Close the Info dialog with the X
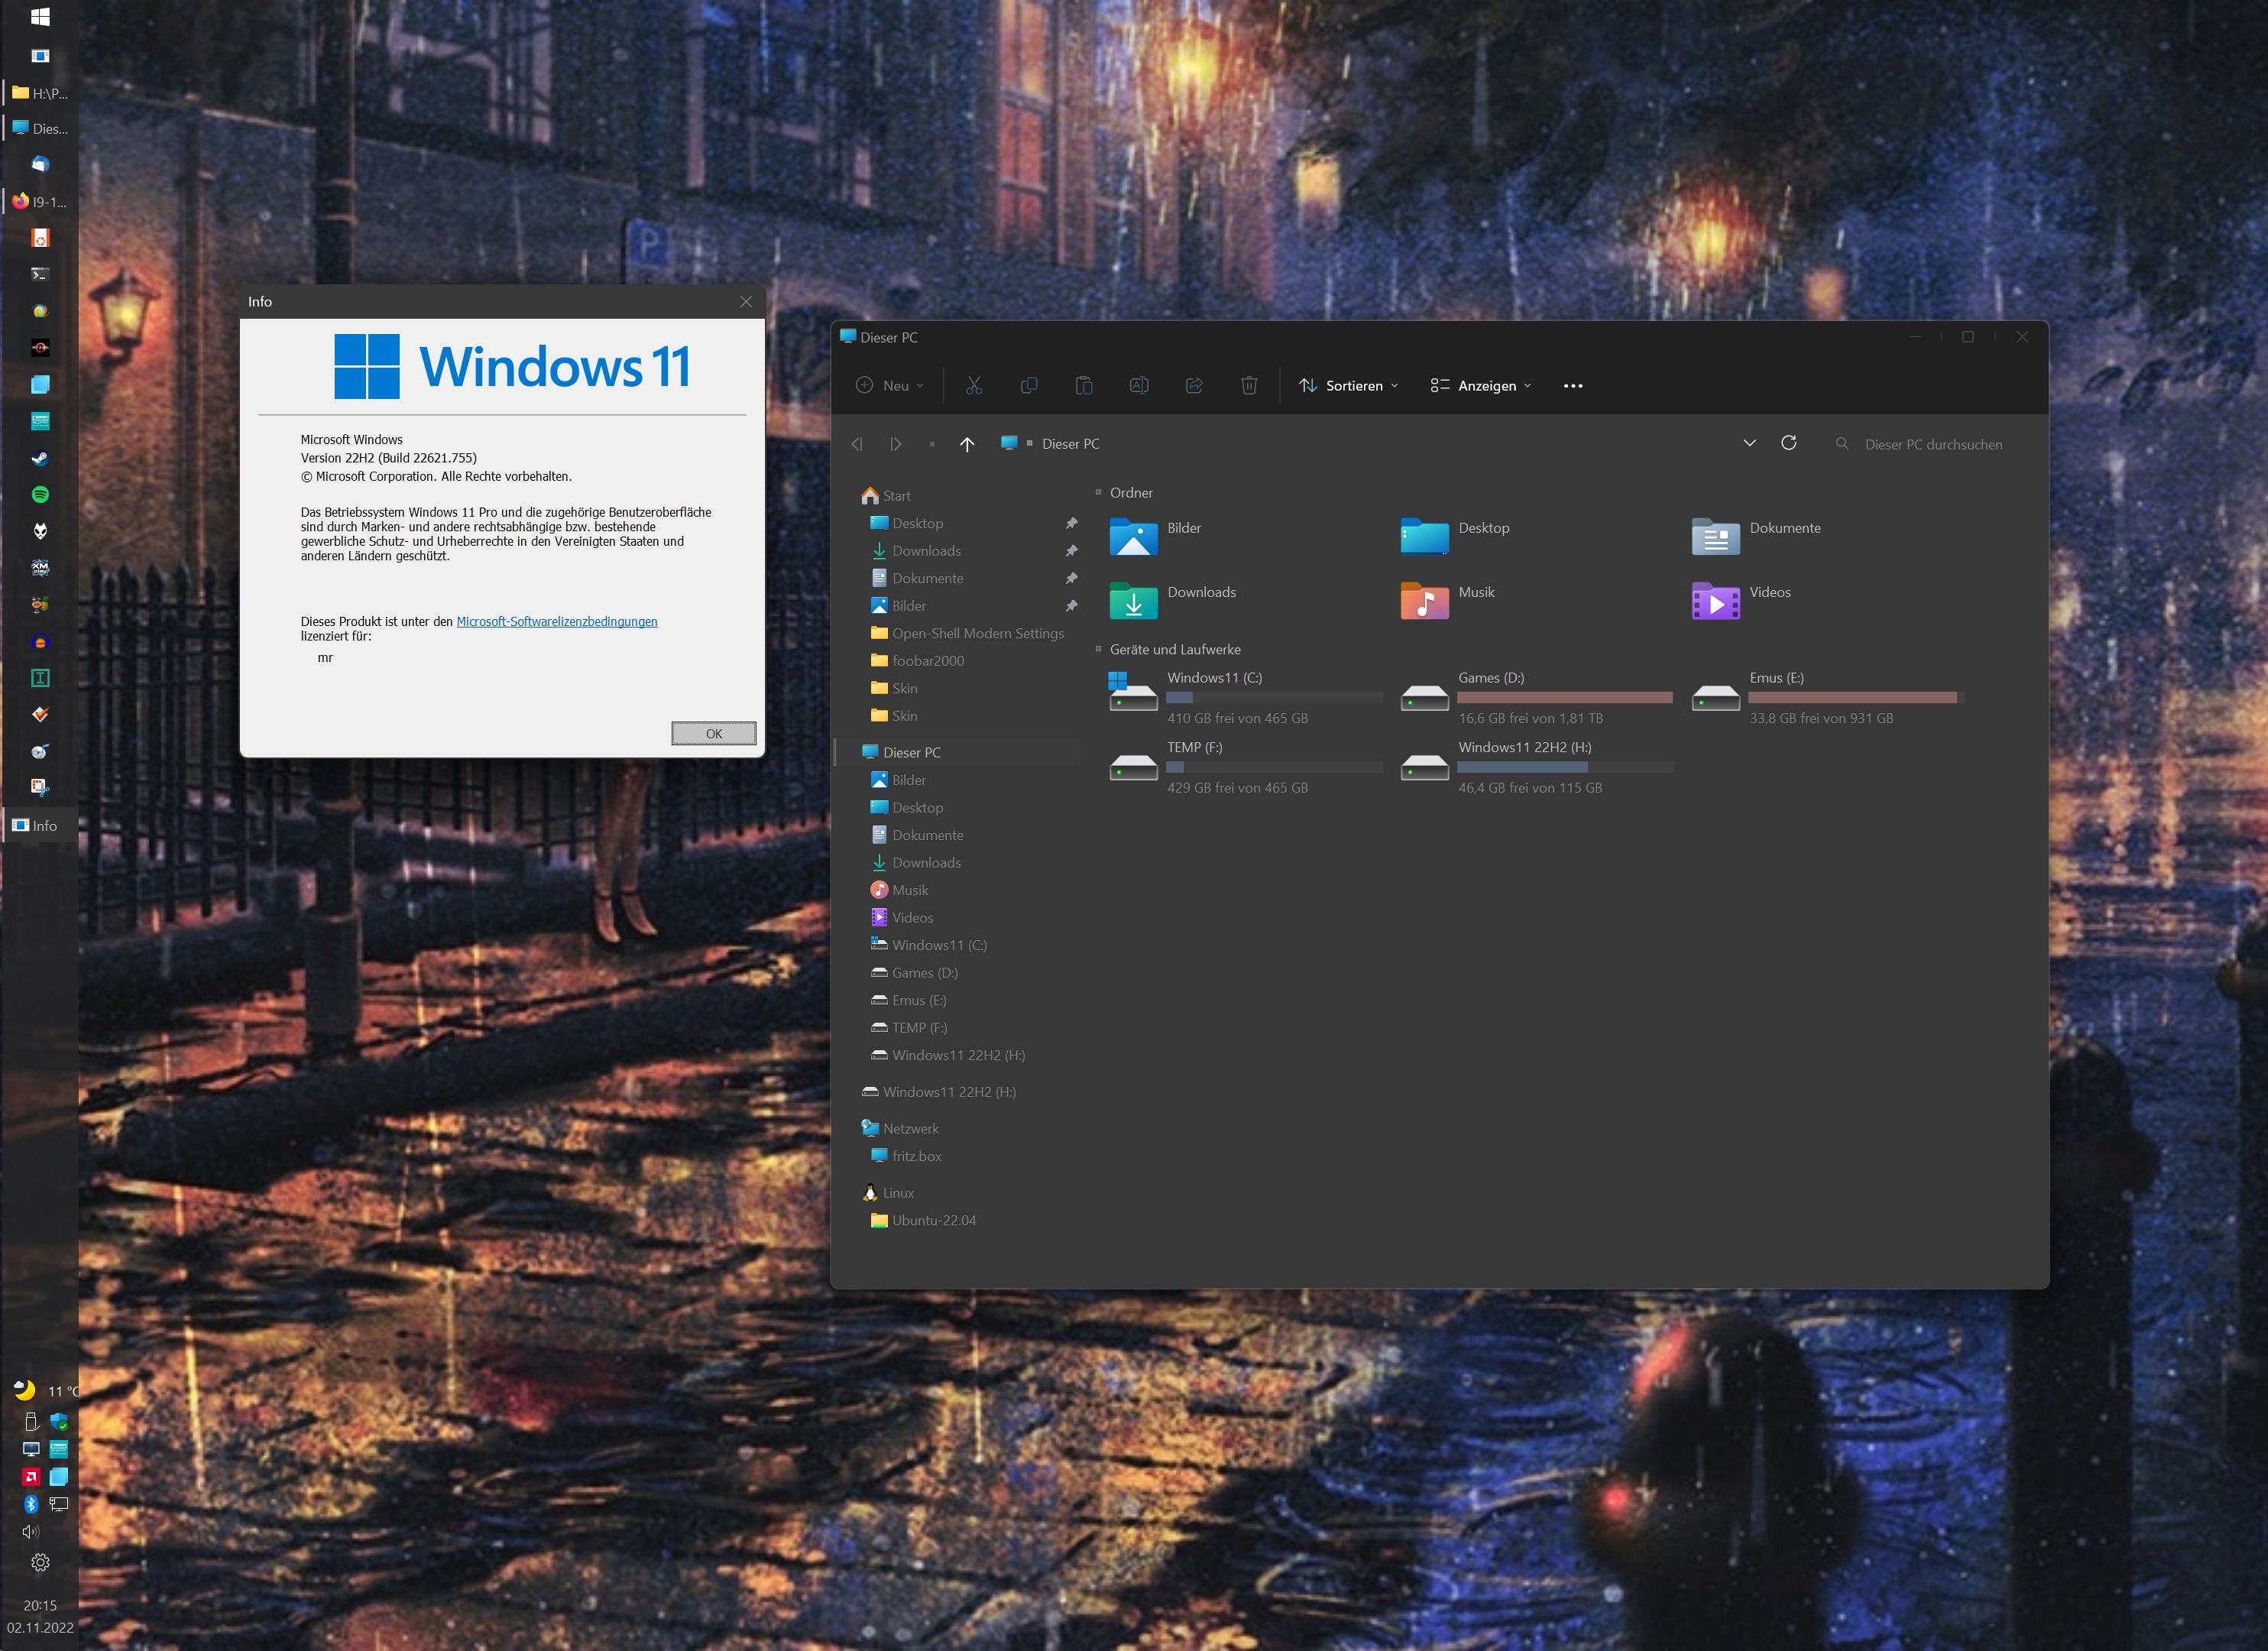 [x=746, y=302]
